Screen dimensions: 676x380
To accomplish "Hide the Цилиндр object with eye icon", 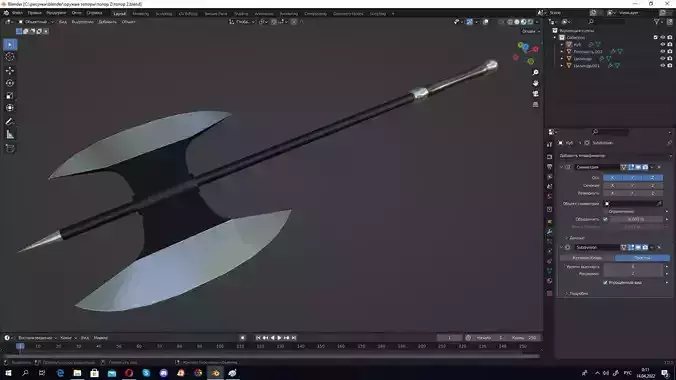I will pyautogui.click(x=663, y=59).
